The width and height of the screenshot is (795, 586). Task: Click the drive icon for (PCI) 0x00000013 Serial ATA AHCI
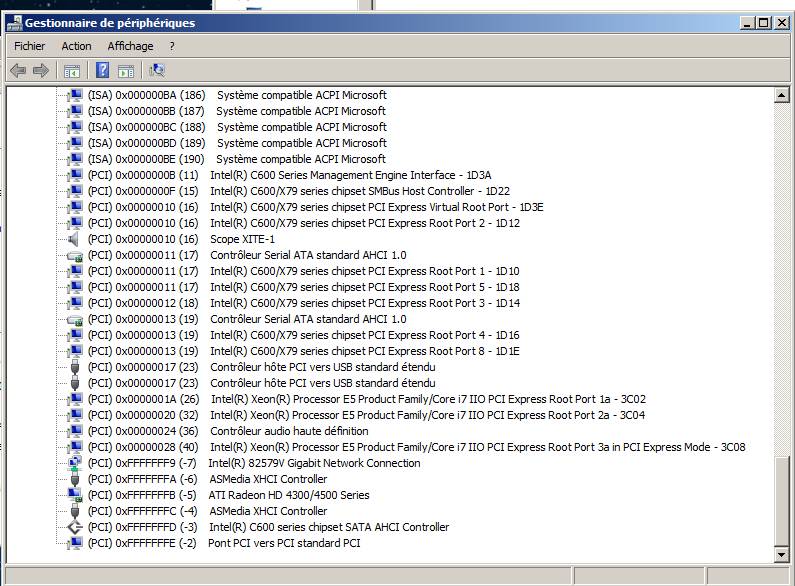pyautogui.click(x=75, y=319)
